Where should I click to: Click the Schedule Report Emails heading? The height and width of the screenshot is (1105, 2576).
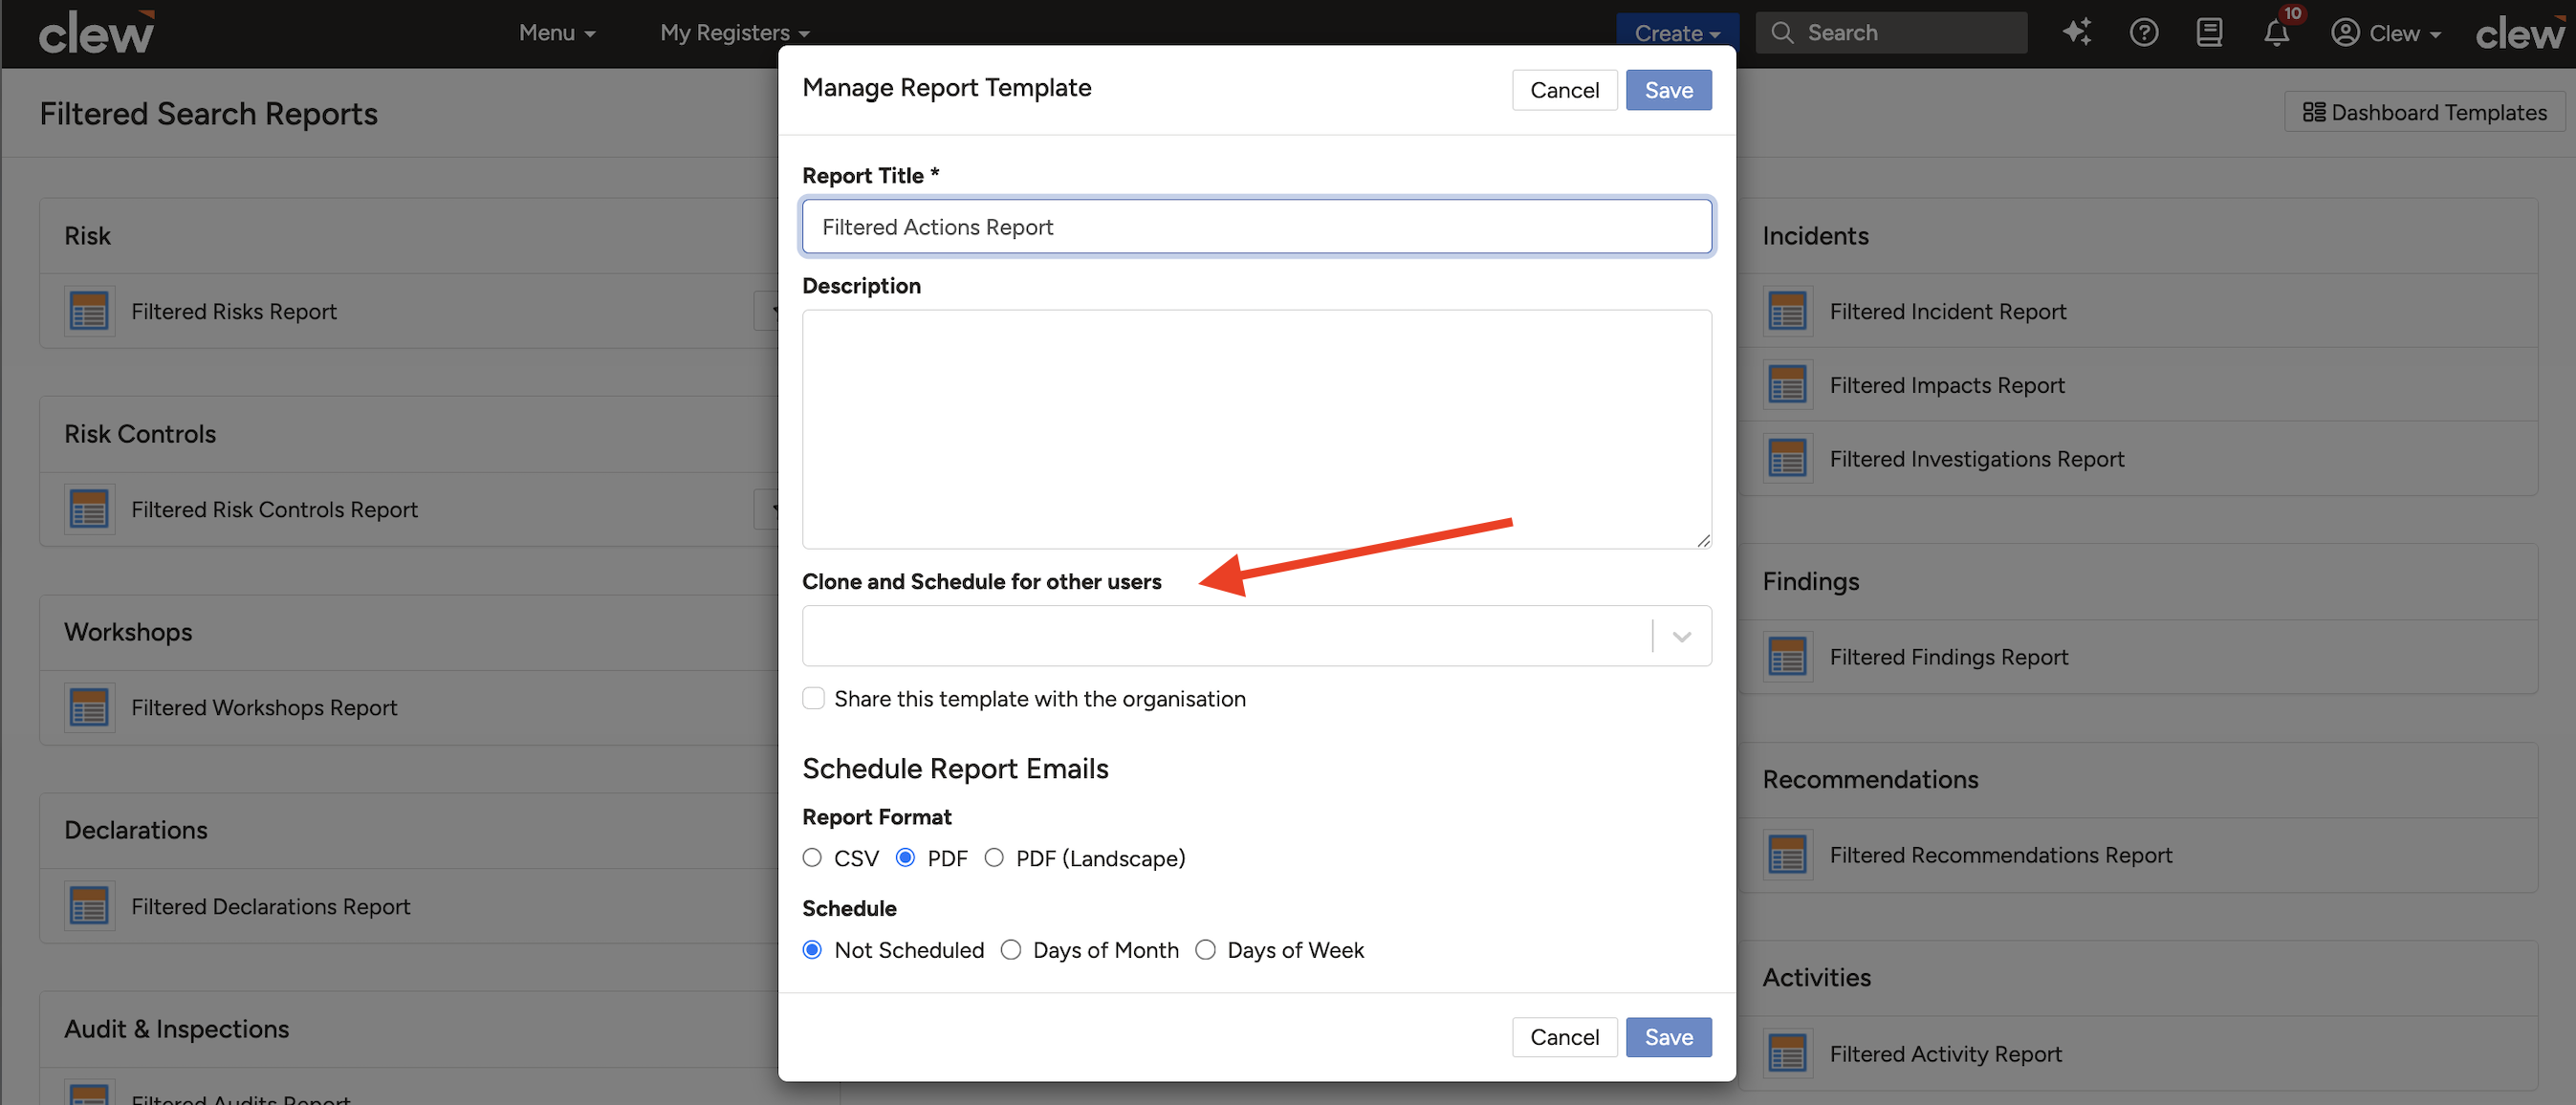point(955,768)
